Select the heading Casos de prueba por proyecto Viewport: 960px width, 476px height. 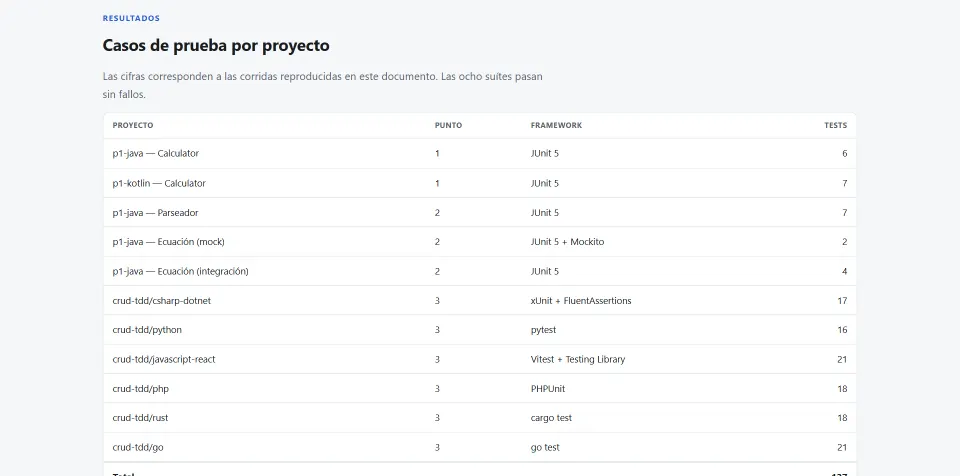[216, 45]
